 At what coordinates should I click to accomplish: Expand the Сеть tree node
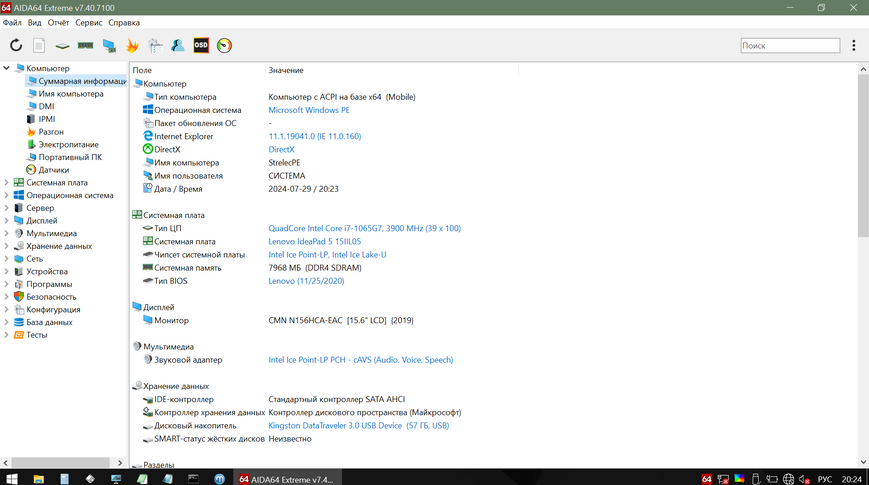(7, 259)
